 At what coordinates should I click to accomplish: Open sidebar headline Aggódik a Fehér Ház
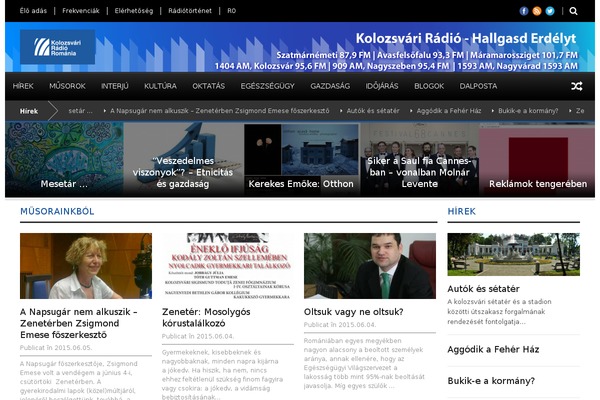click(493, 349)
